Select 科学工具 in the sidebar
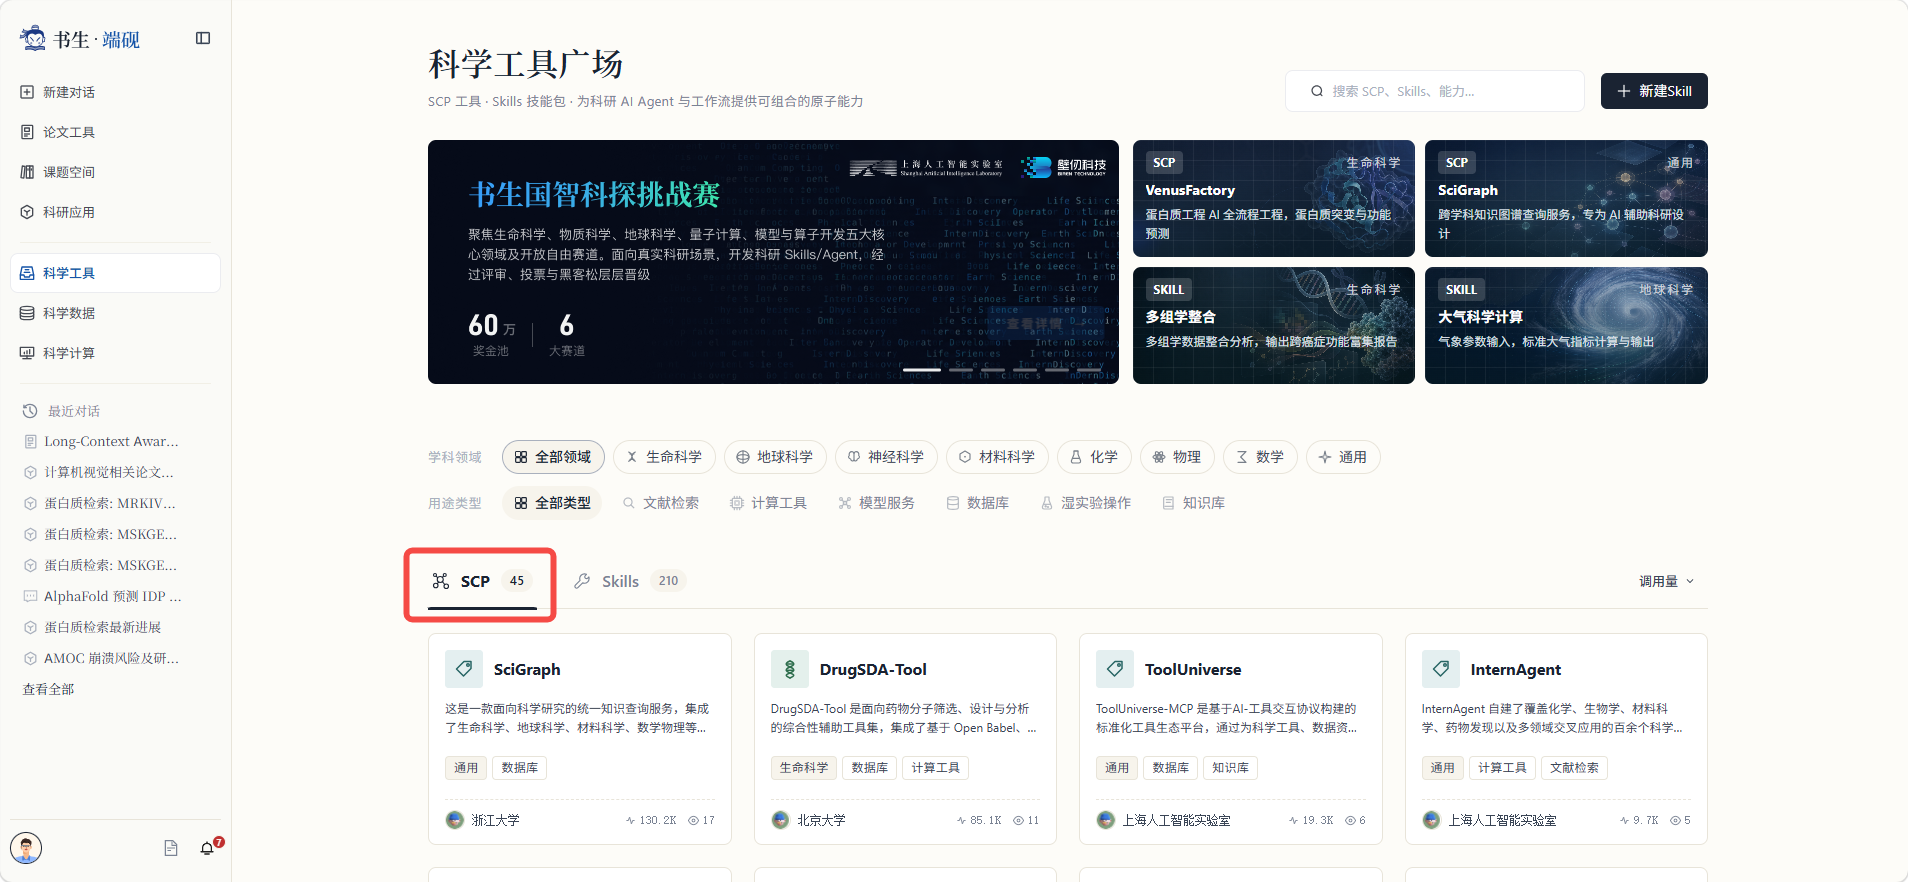The width and height of the screenshot is (1908, 882). coord(115,273)
